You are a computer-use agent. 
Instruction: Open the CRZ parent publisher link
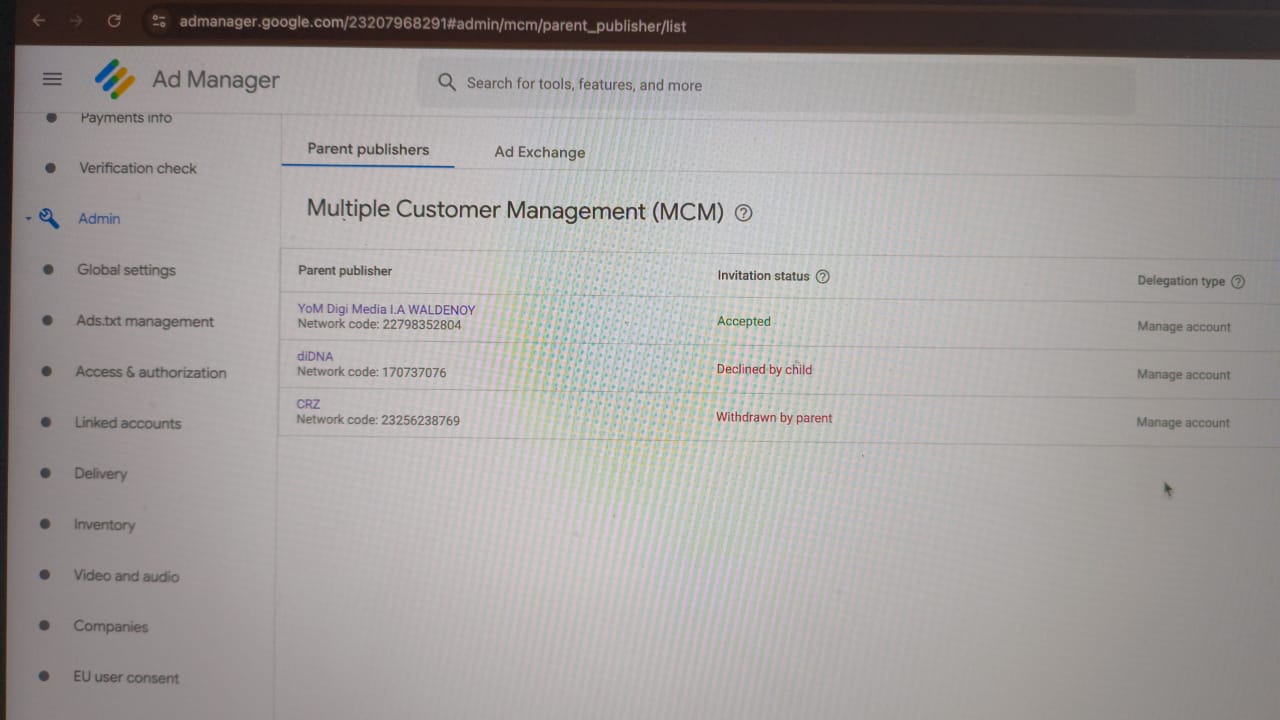tap(308, 404)
